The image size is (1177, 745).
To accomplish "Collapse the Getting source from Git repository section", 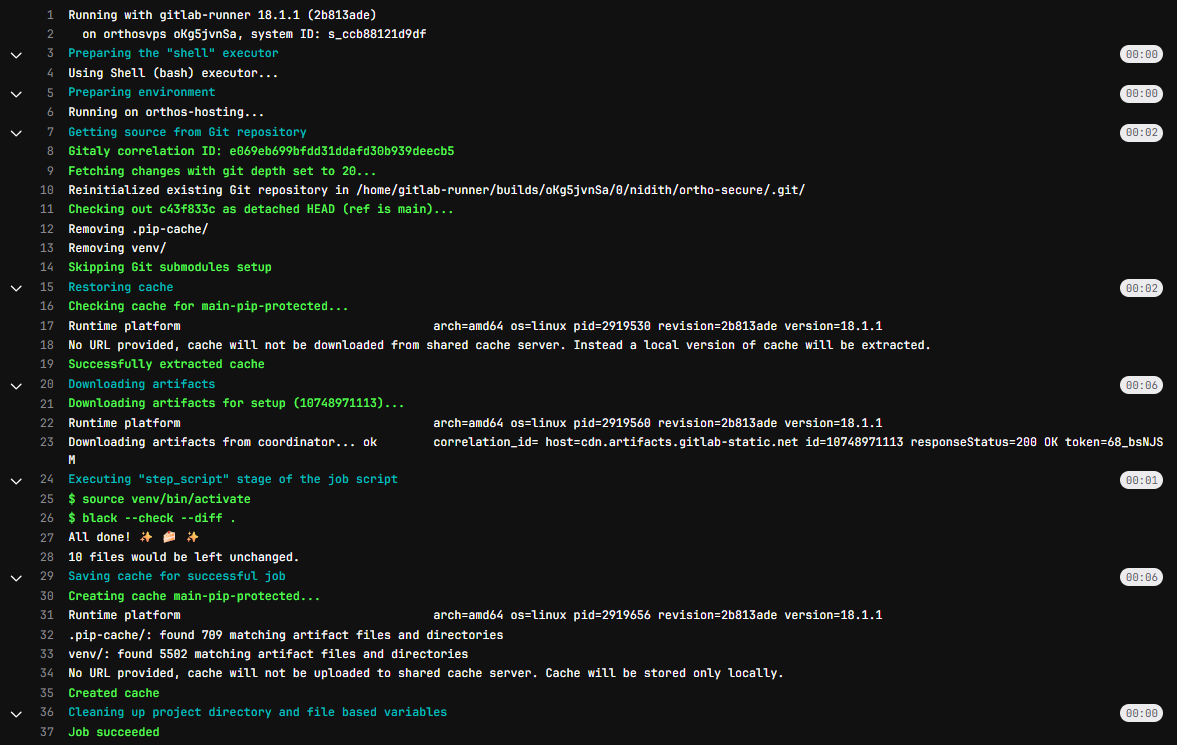I will click(x=16, y=133).
